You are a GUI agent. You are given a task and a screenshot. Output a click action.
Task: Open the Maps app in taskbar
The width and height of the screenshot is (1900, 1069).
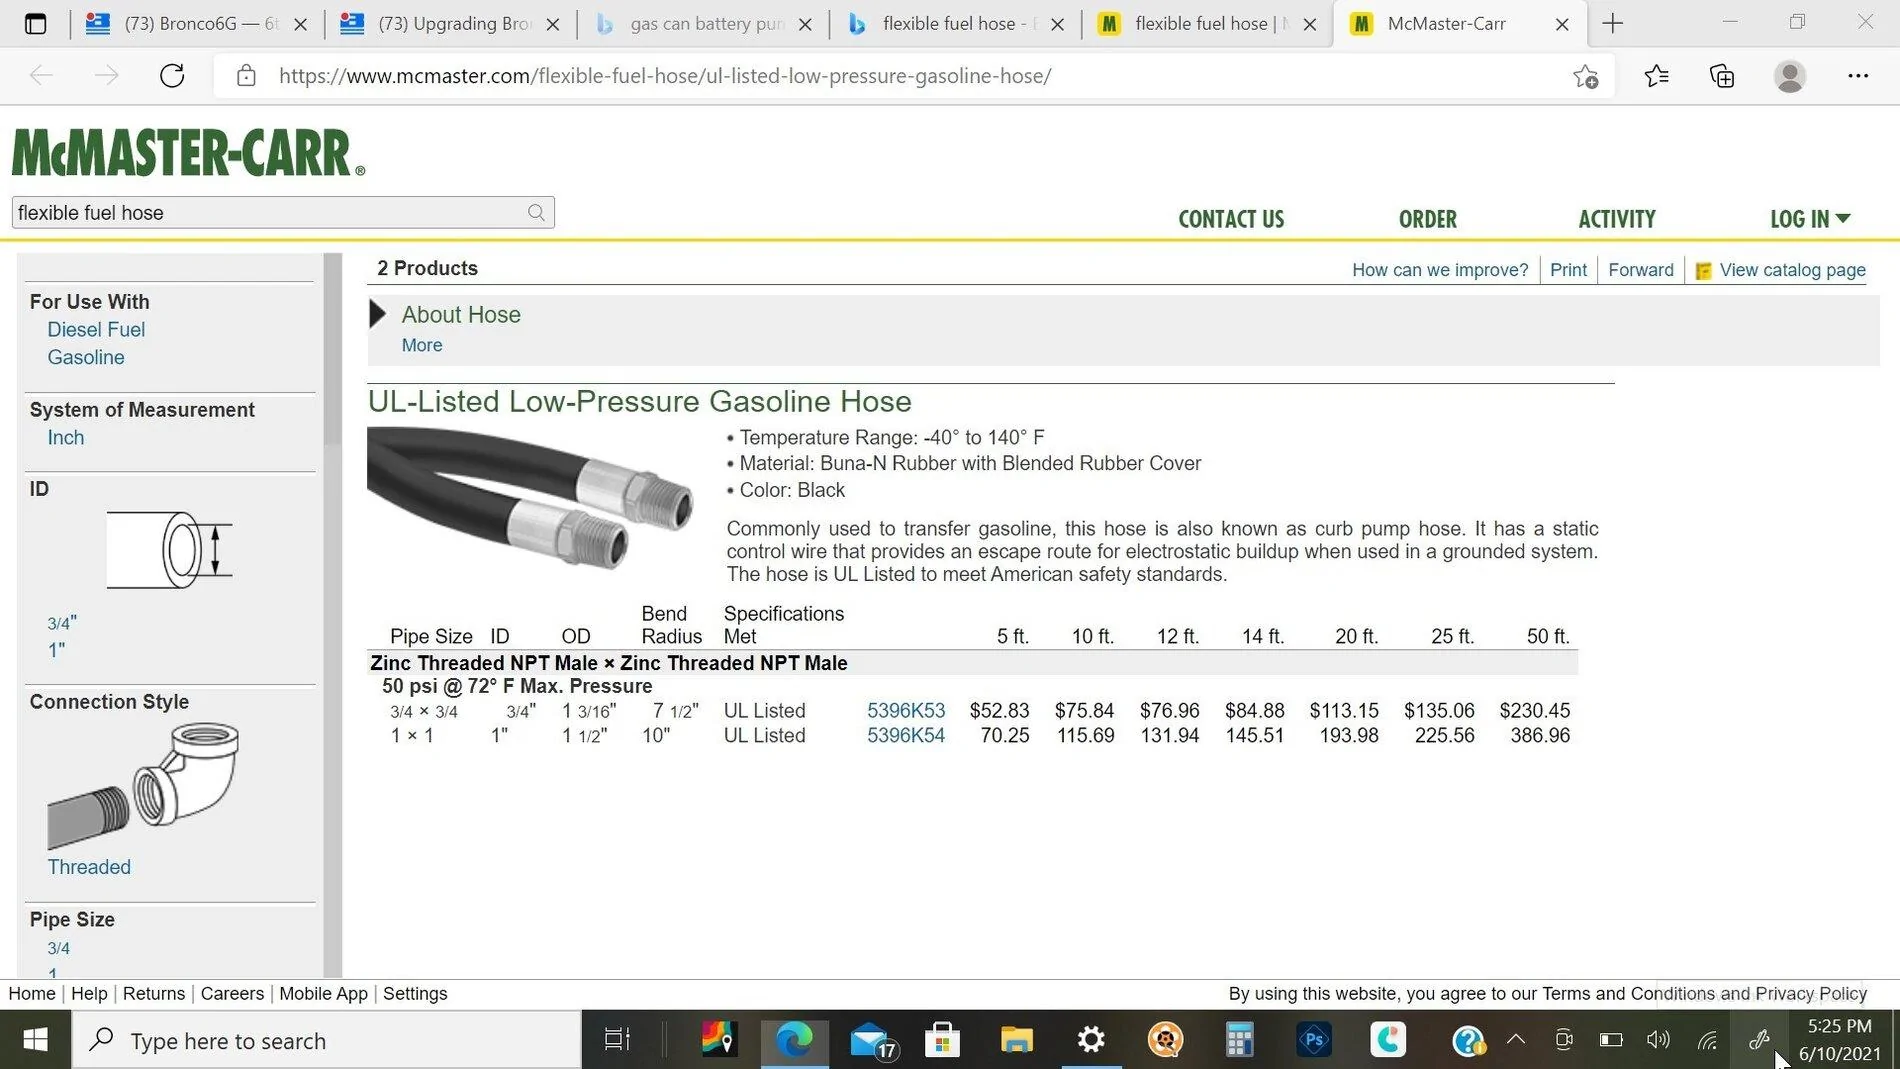click(718, 1040)
